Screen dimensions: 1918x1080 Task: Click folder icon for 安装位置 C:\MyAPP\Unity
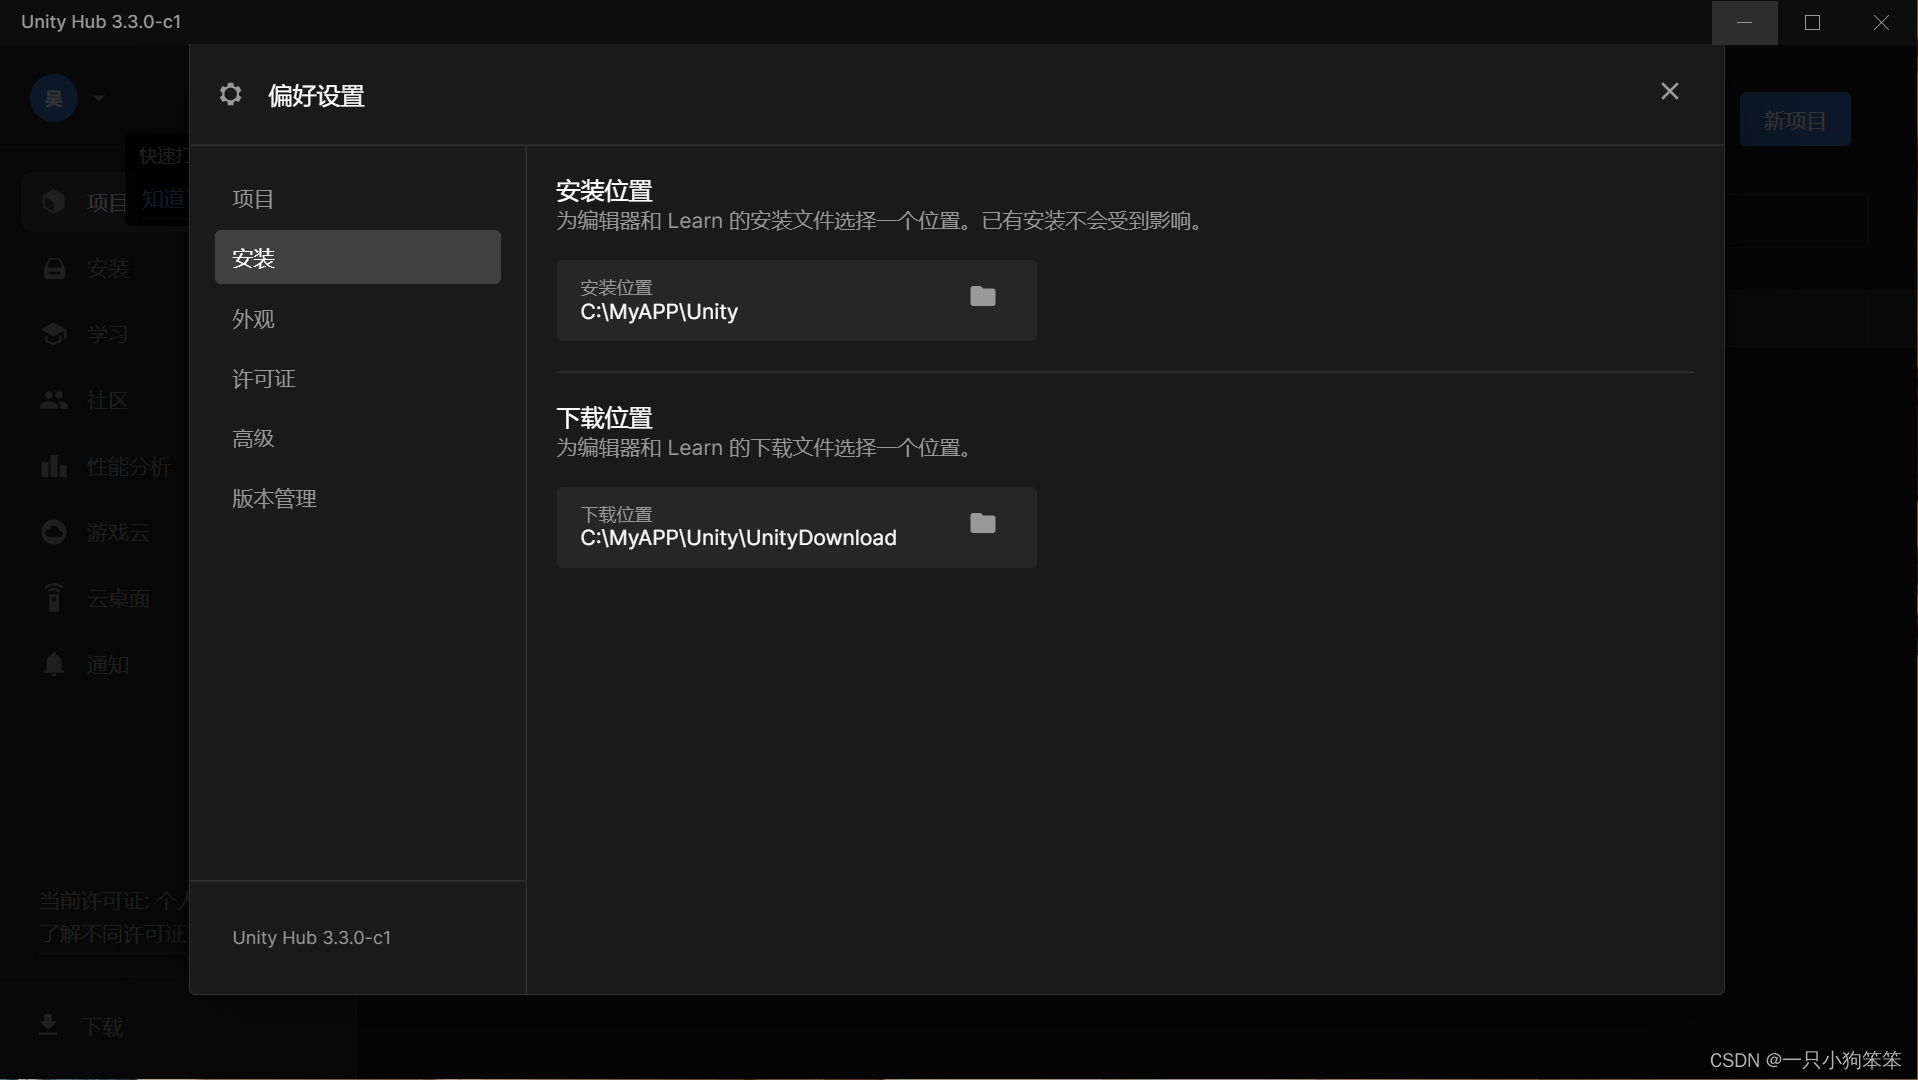[x=983, y=296]
